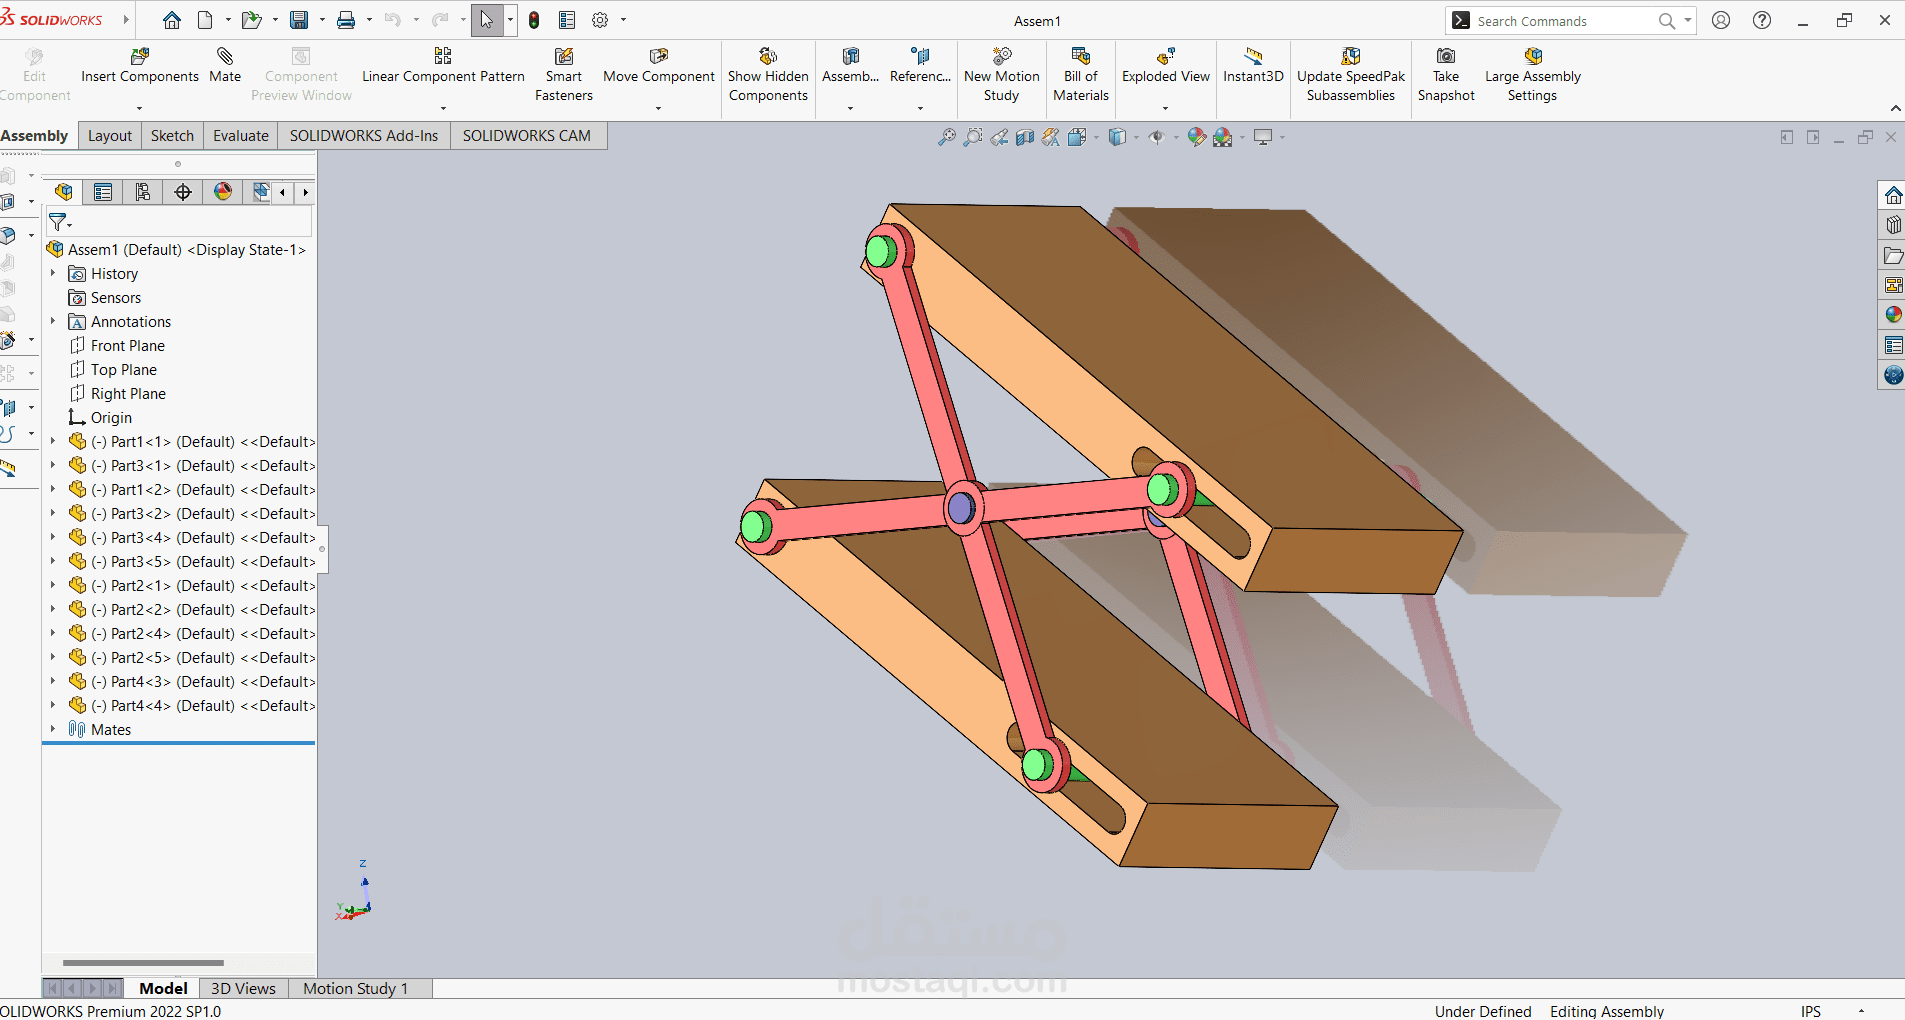Toggle Show Hidden Components
The image size is (1905, 1020).
coord(768,75)
